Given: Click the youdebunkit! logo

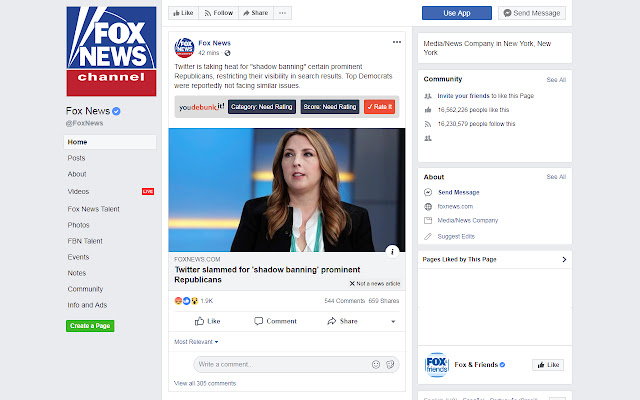Looking at the screenshot, I should click(202, 107).
